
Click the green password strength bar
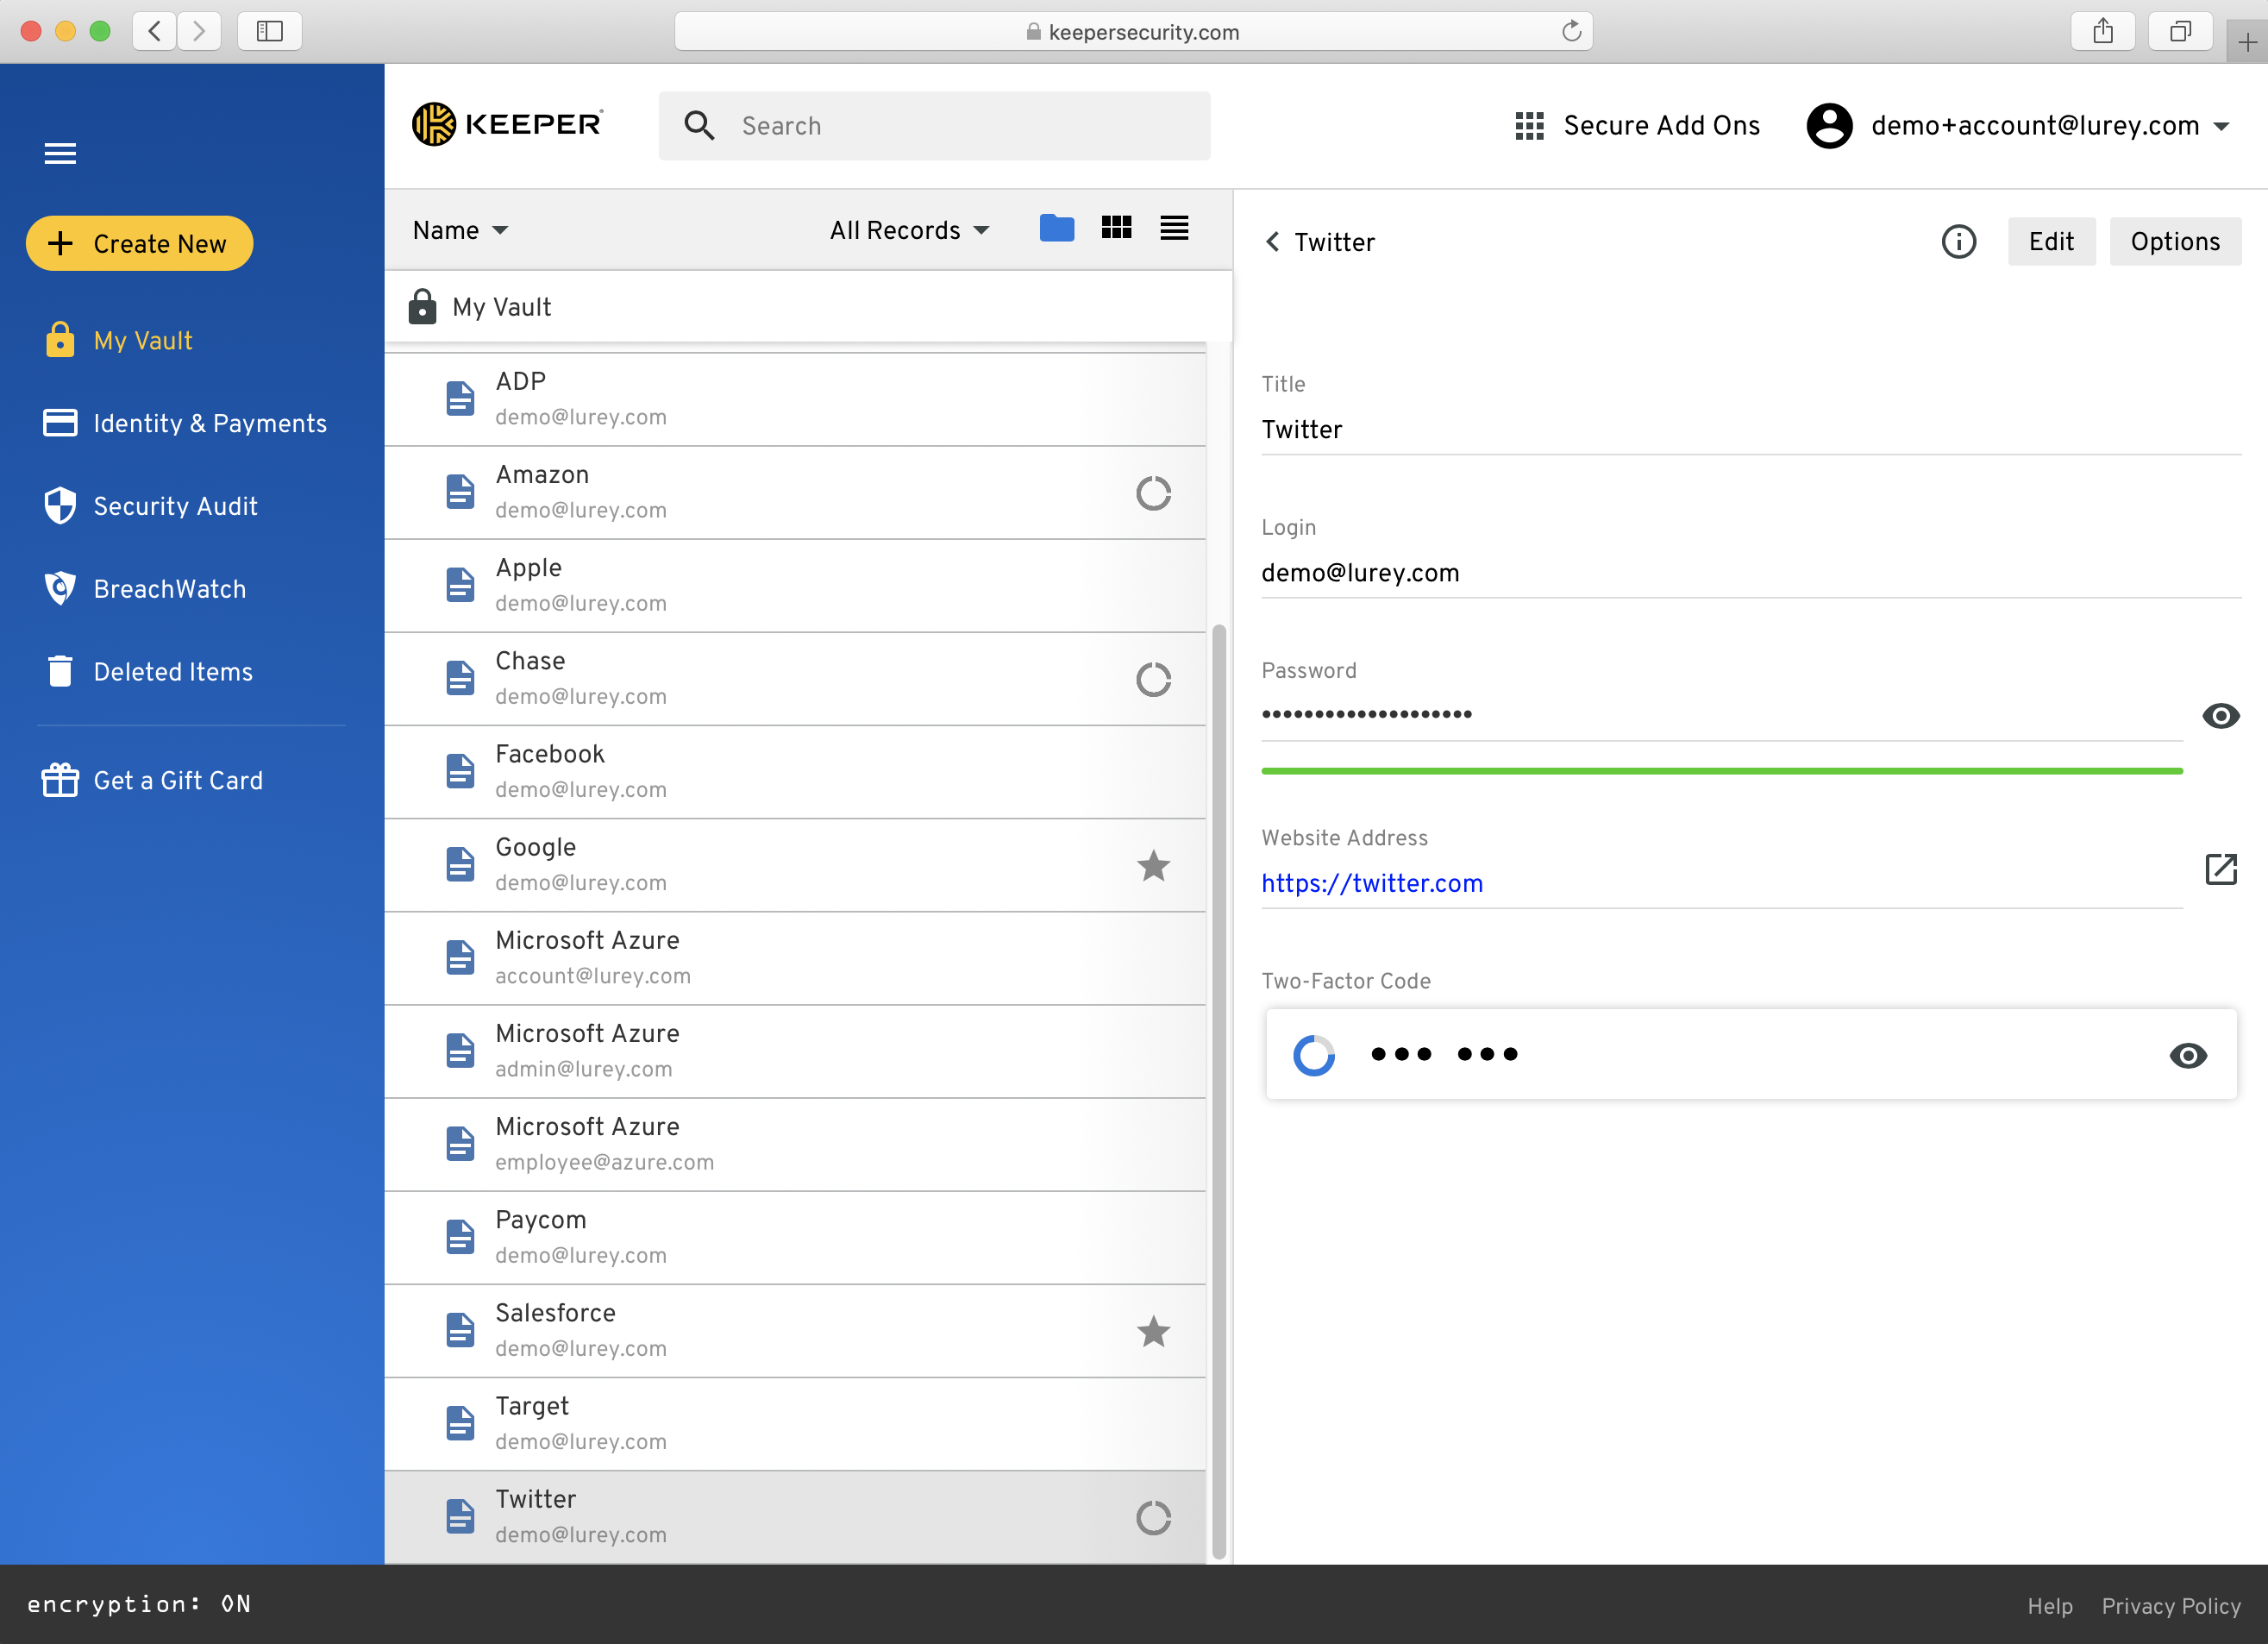point(1721,772)
